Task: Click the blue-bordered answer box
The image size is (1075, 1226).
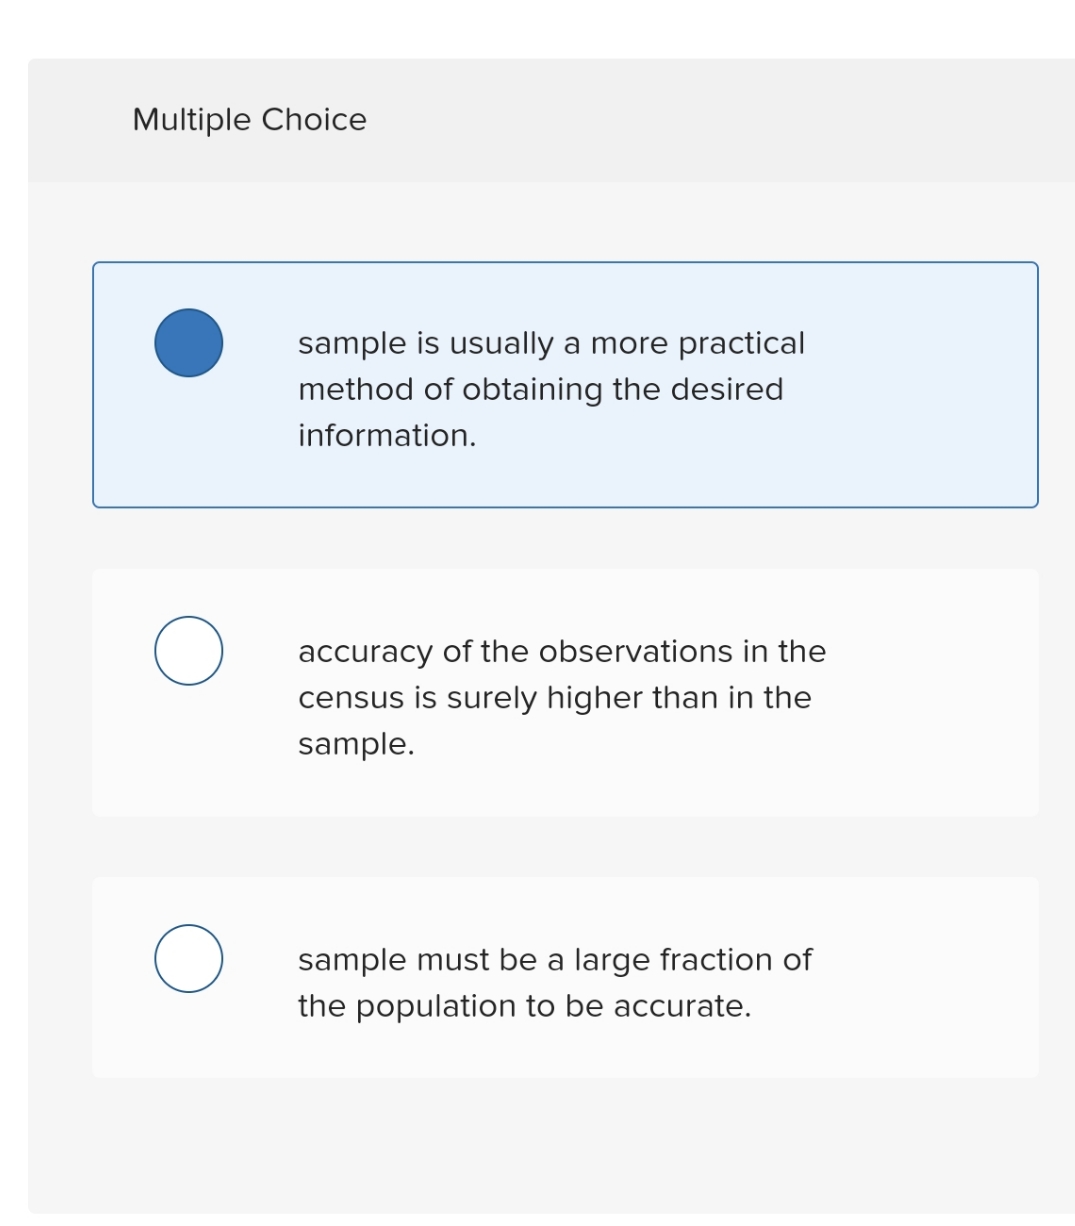Action: [566, 385]
